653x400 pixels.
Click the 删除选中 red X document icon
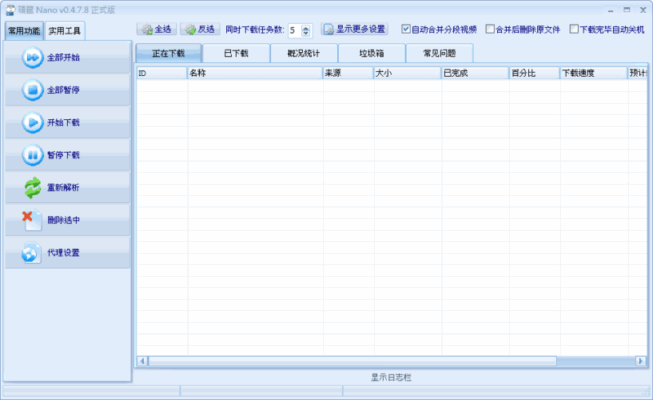(x=32, y=220)
